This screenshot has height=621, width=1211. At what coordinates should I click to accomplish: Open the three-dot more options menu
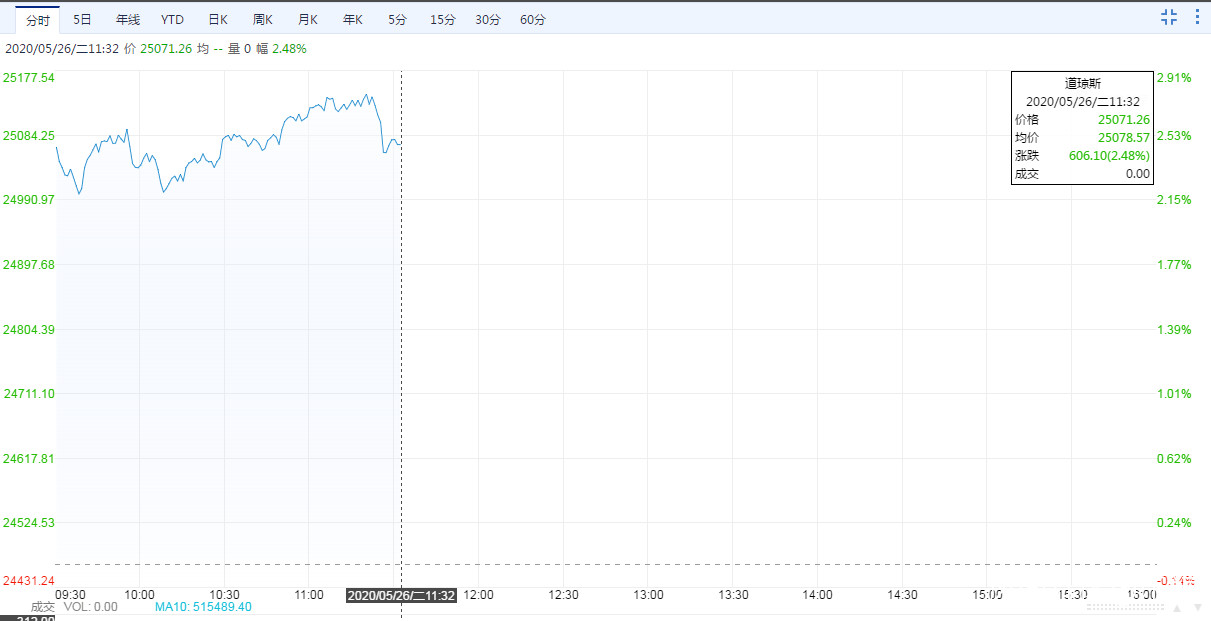[1196, 16]
